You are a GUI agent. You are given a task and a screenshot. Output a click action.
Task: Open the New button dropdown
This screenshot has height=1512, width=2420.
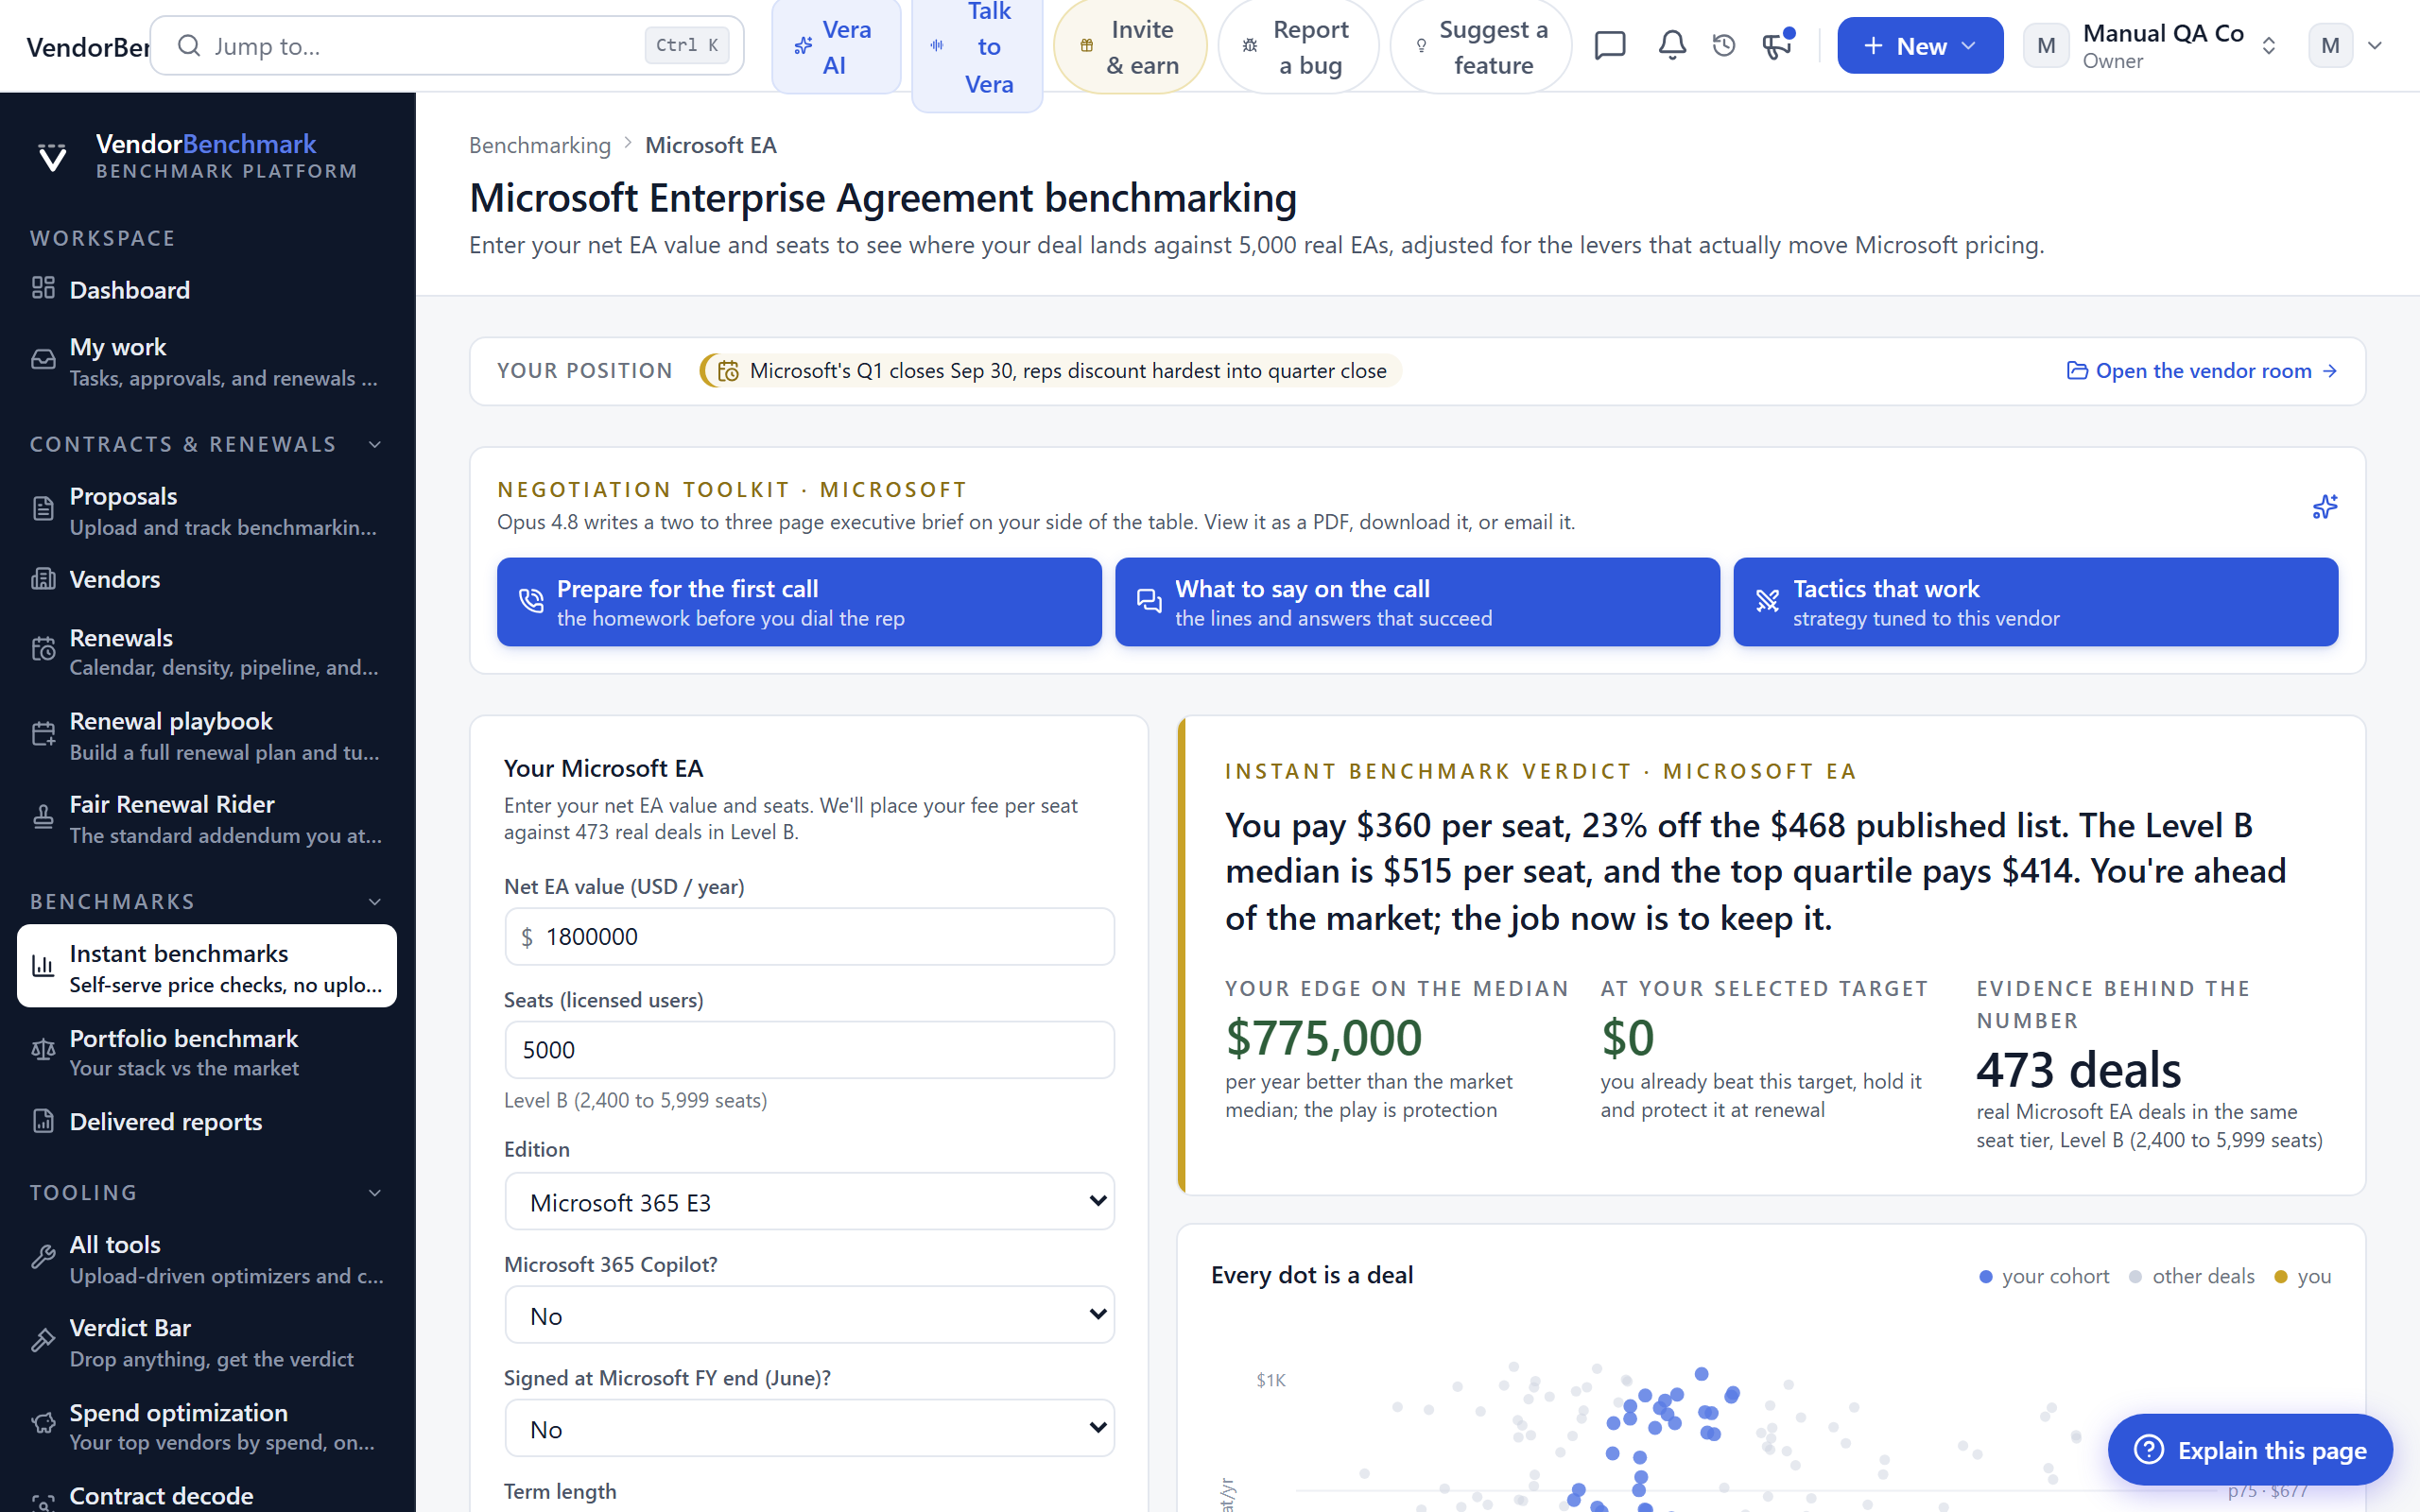click(x=1920, y=46)
